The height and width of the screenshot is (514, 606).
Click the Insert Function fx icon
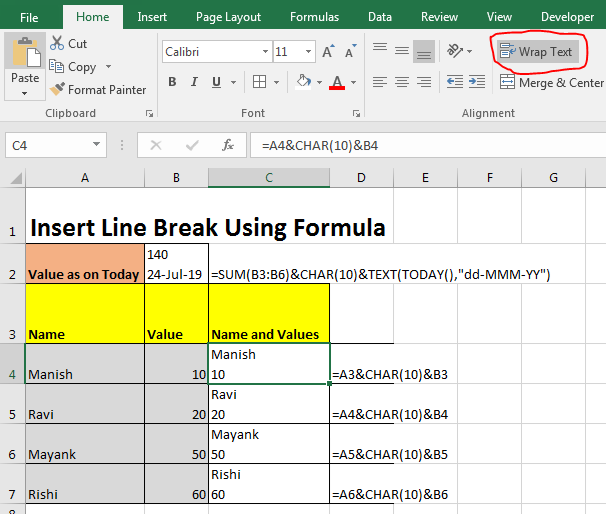[x=228, y=145]
